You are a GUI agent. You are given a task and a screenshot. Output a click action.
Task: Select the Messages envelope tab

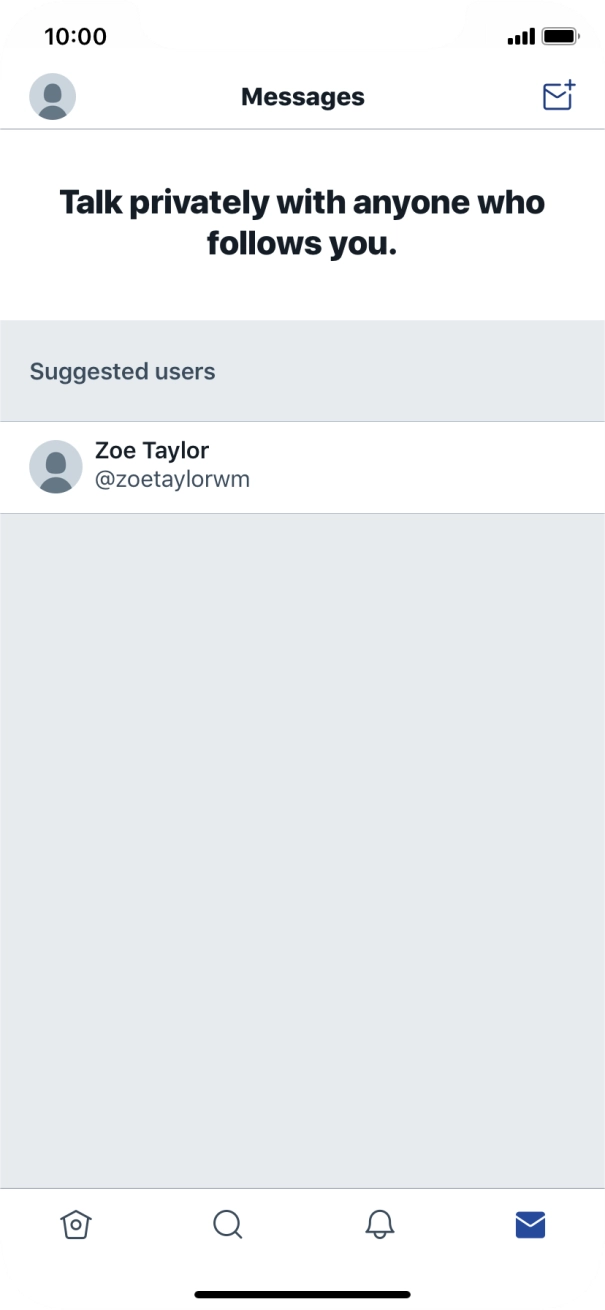tap(530, 1224)
